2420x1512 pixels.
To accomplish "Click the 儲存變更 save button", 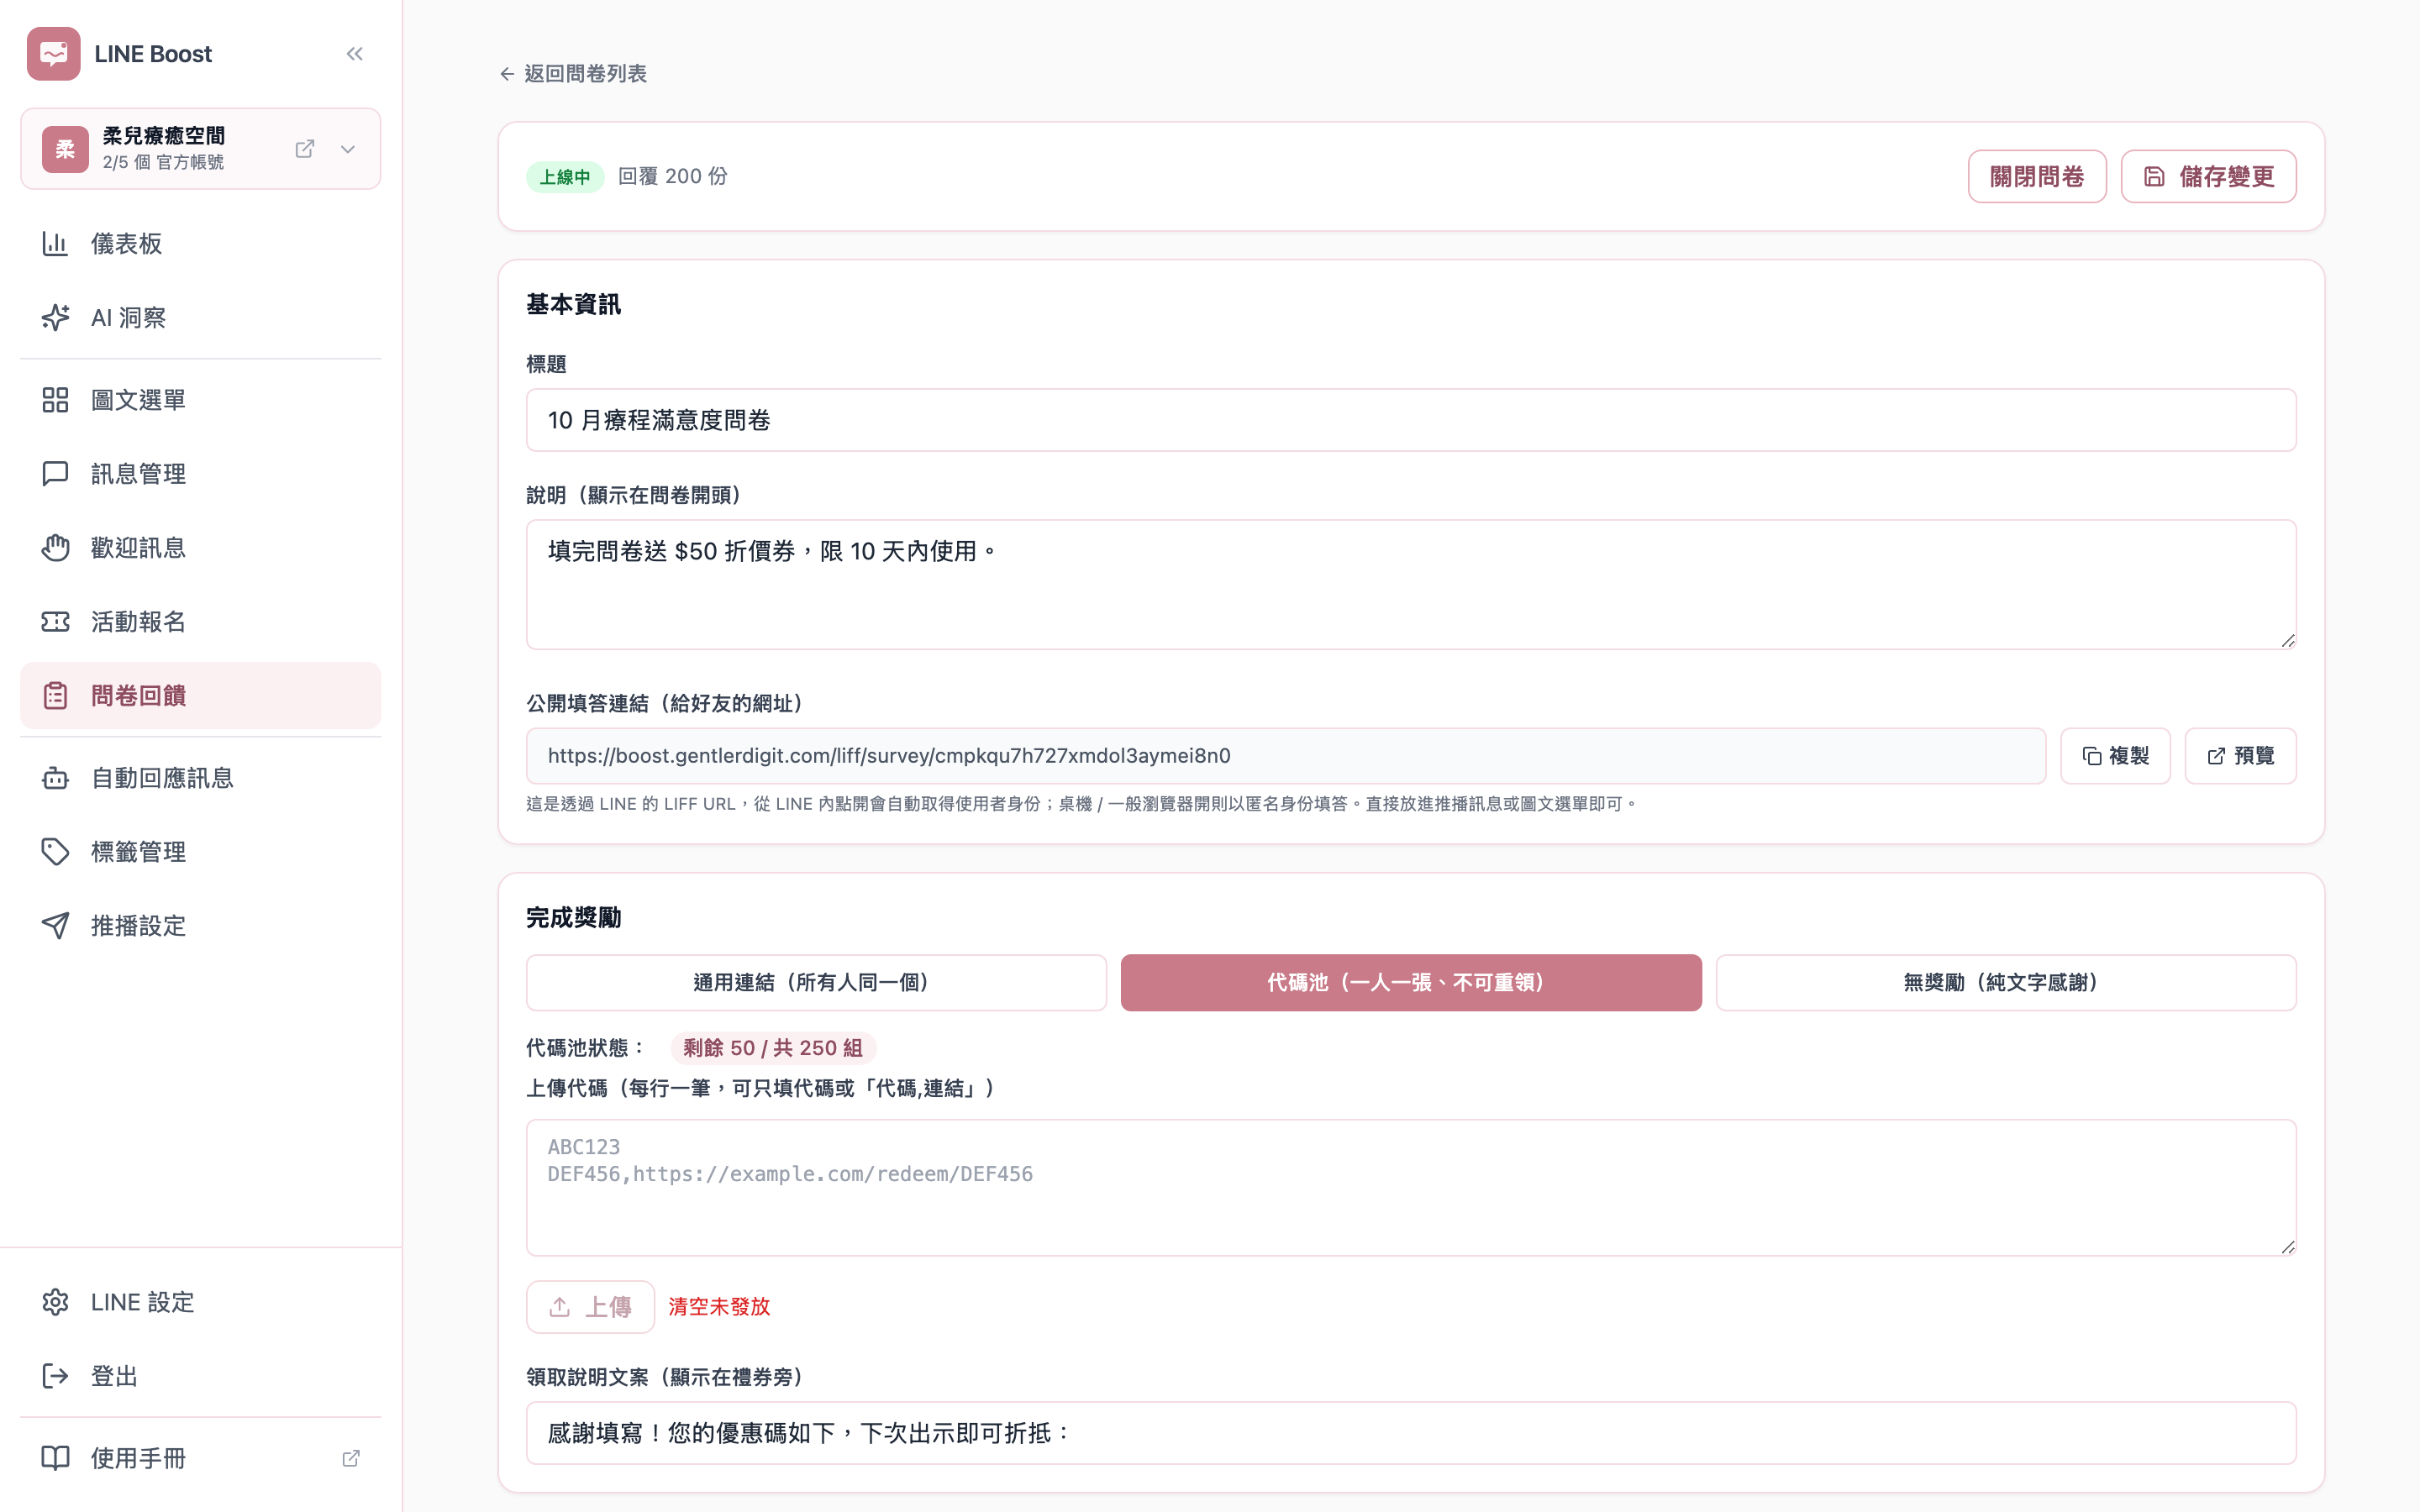I will coord(2208,177).
